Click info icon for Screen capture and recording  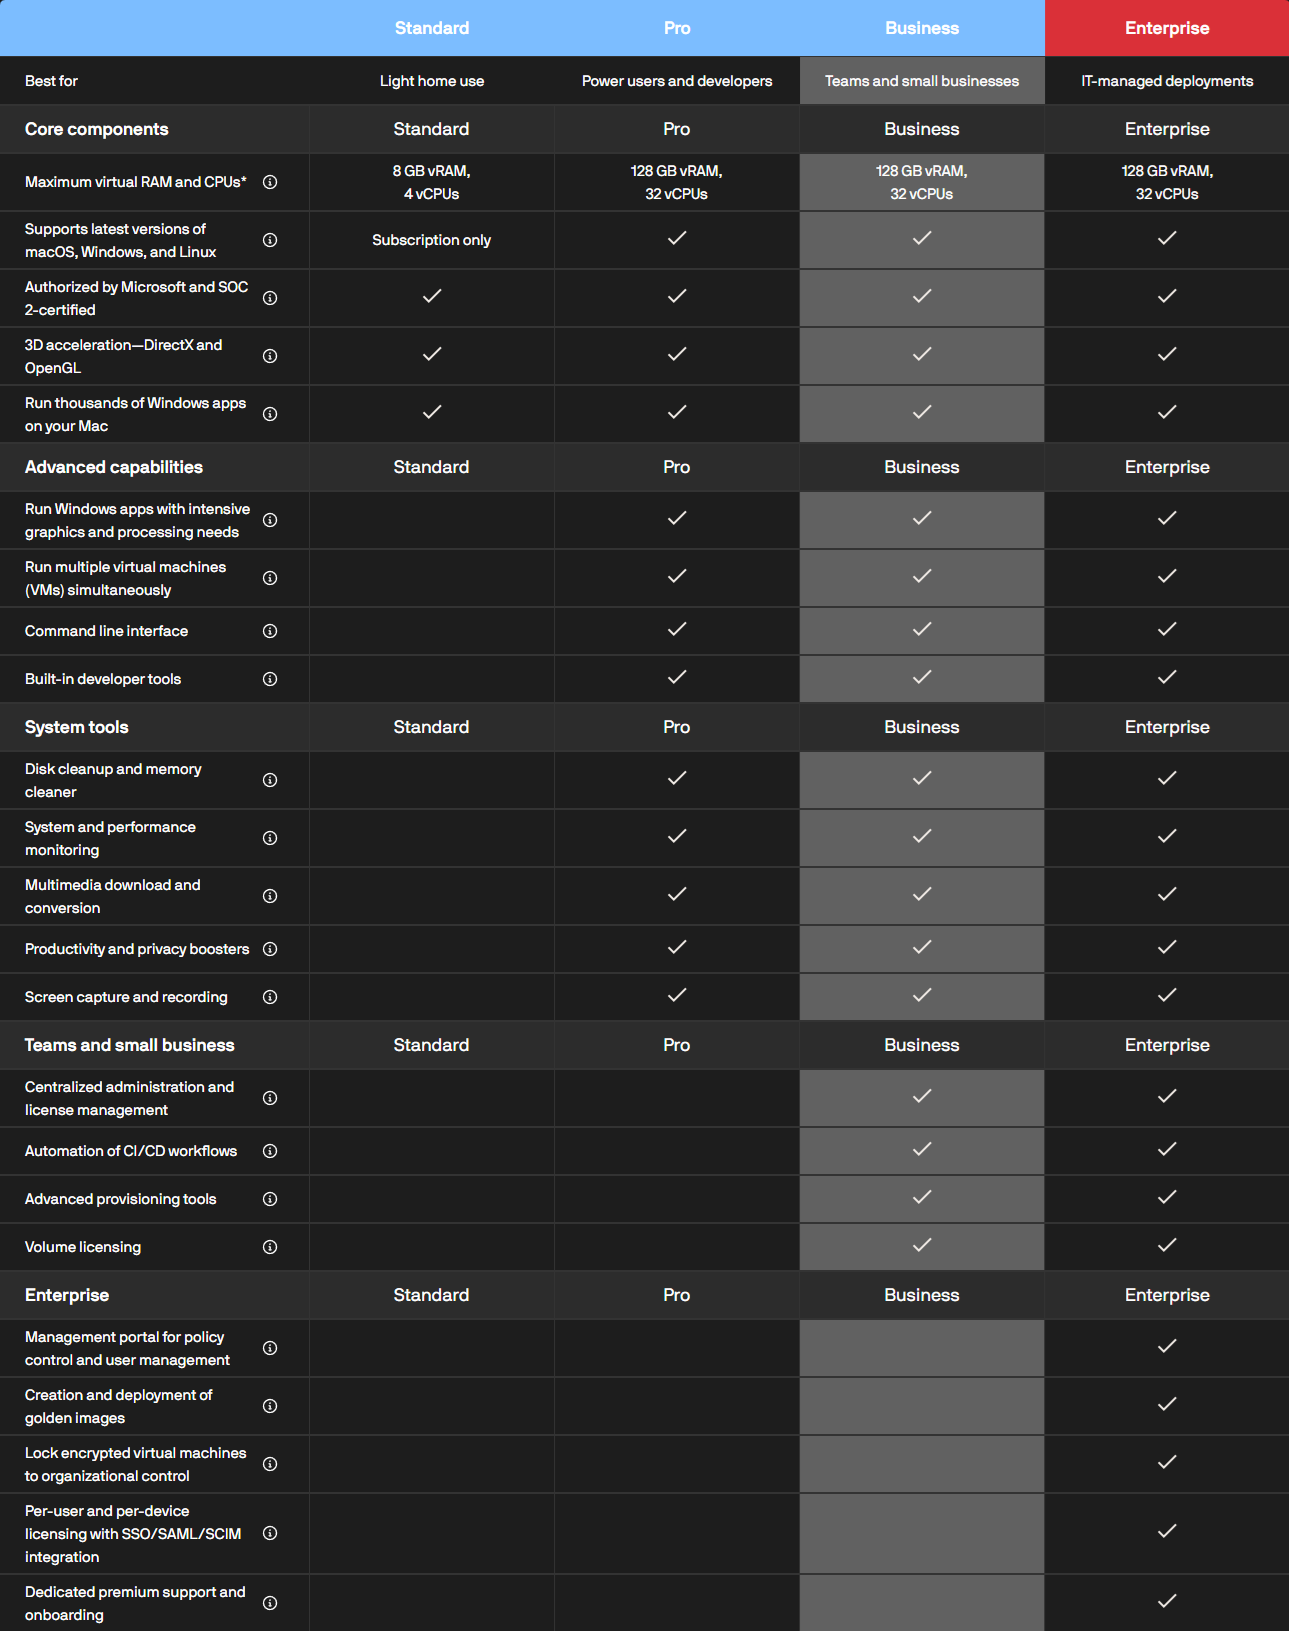tap(270, 997)
